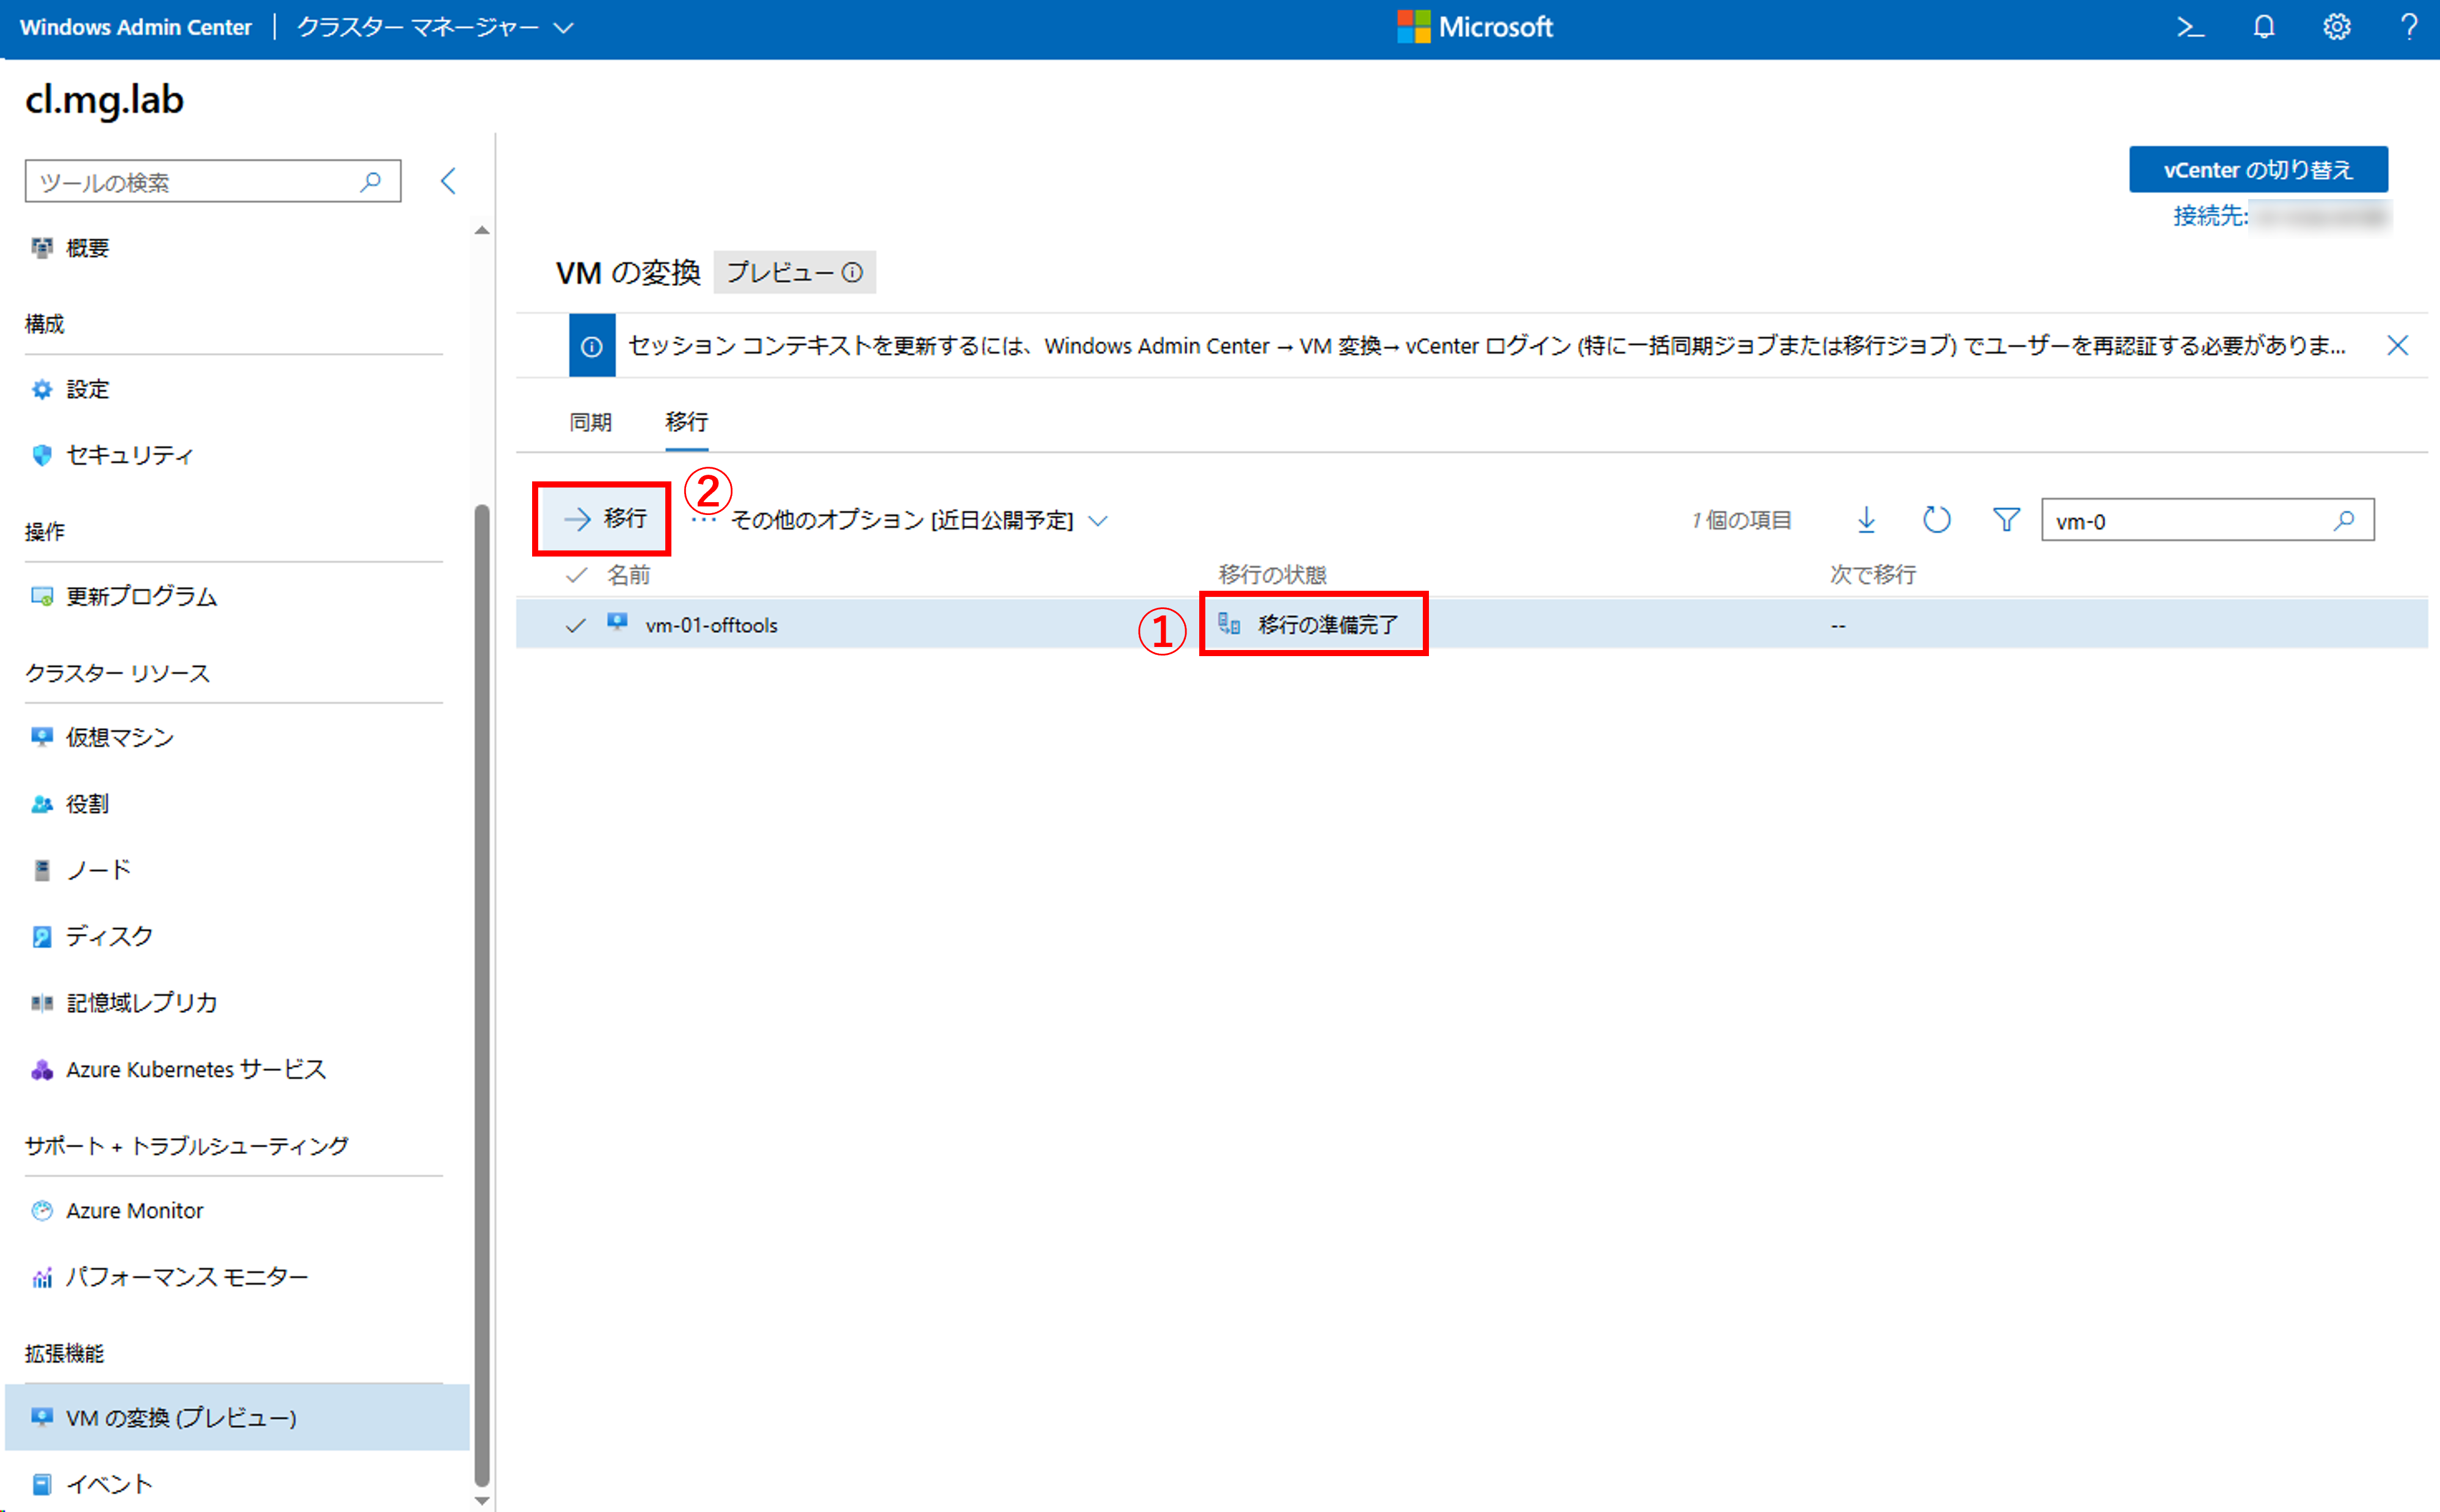This screenshot has height=1512, width=2440.
Task: Click the vCenter の切り替え button
Action: click(x=2257, y=170)
